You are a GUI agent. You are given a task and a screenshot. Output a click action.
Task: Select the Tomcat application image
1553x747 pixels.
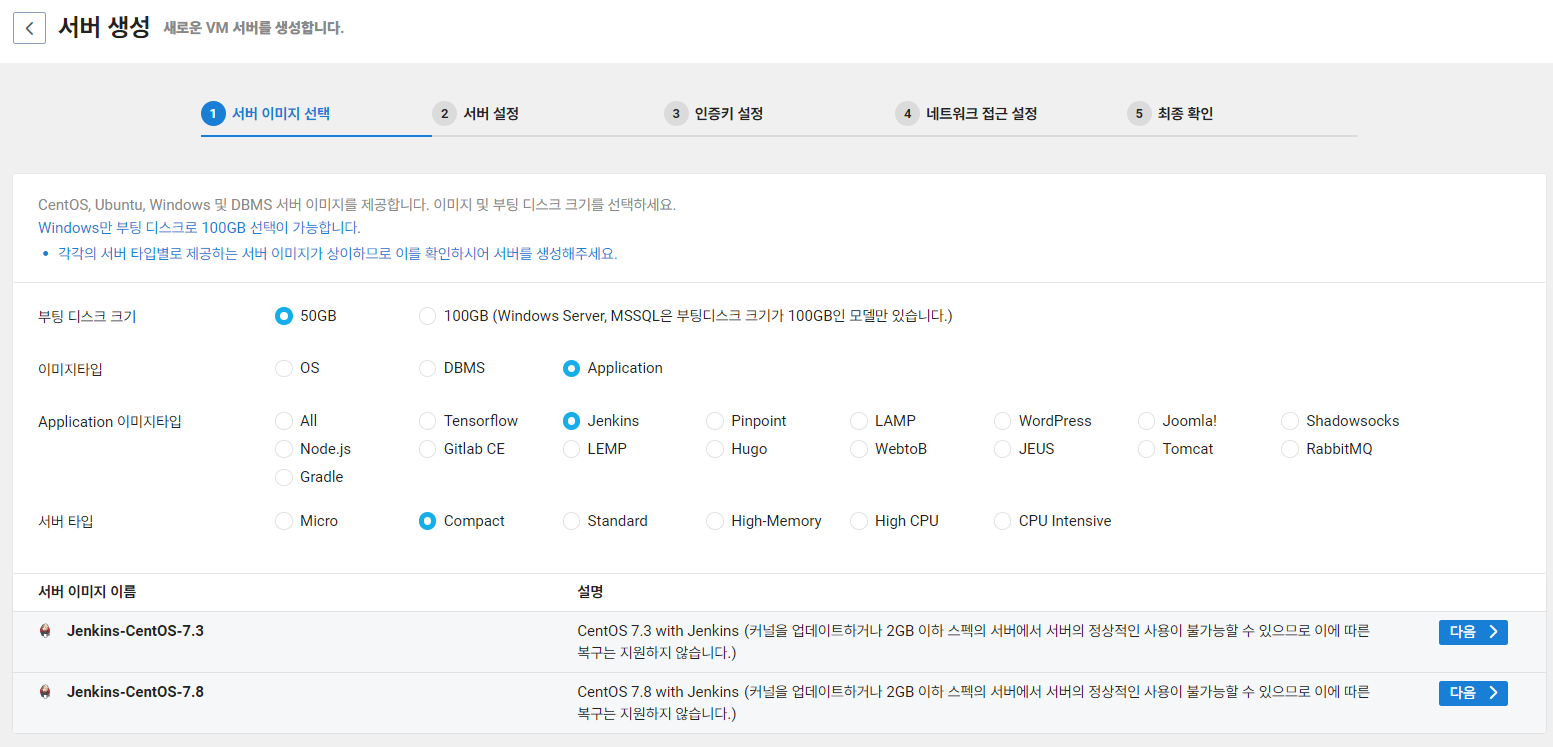click(1147, 449)
